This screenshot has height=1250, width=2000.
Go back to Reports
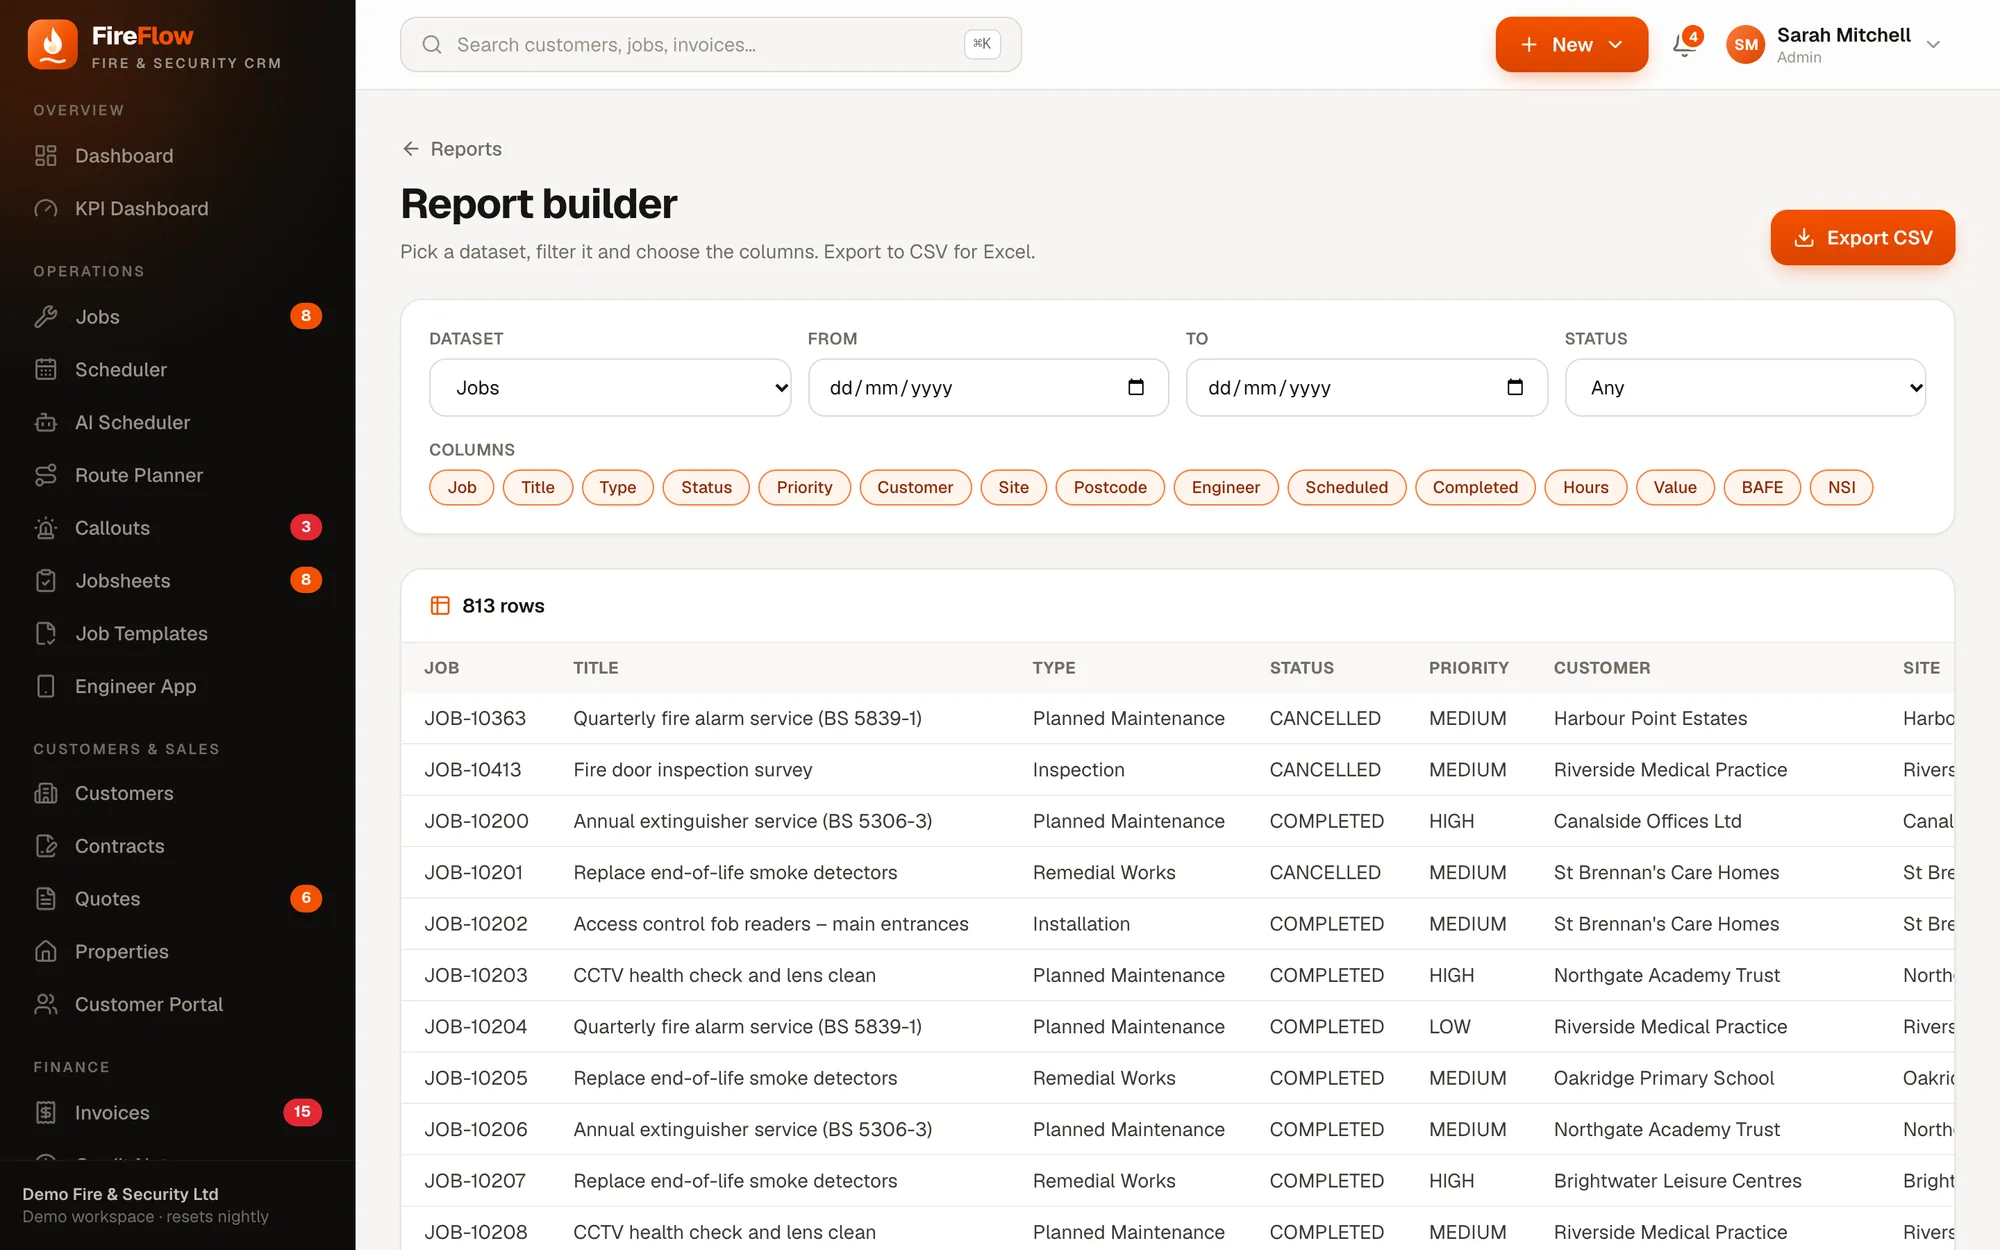tap(452, 149)
